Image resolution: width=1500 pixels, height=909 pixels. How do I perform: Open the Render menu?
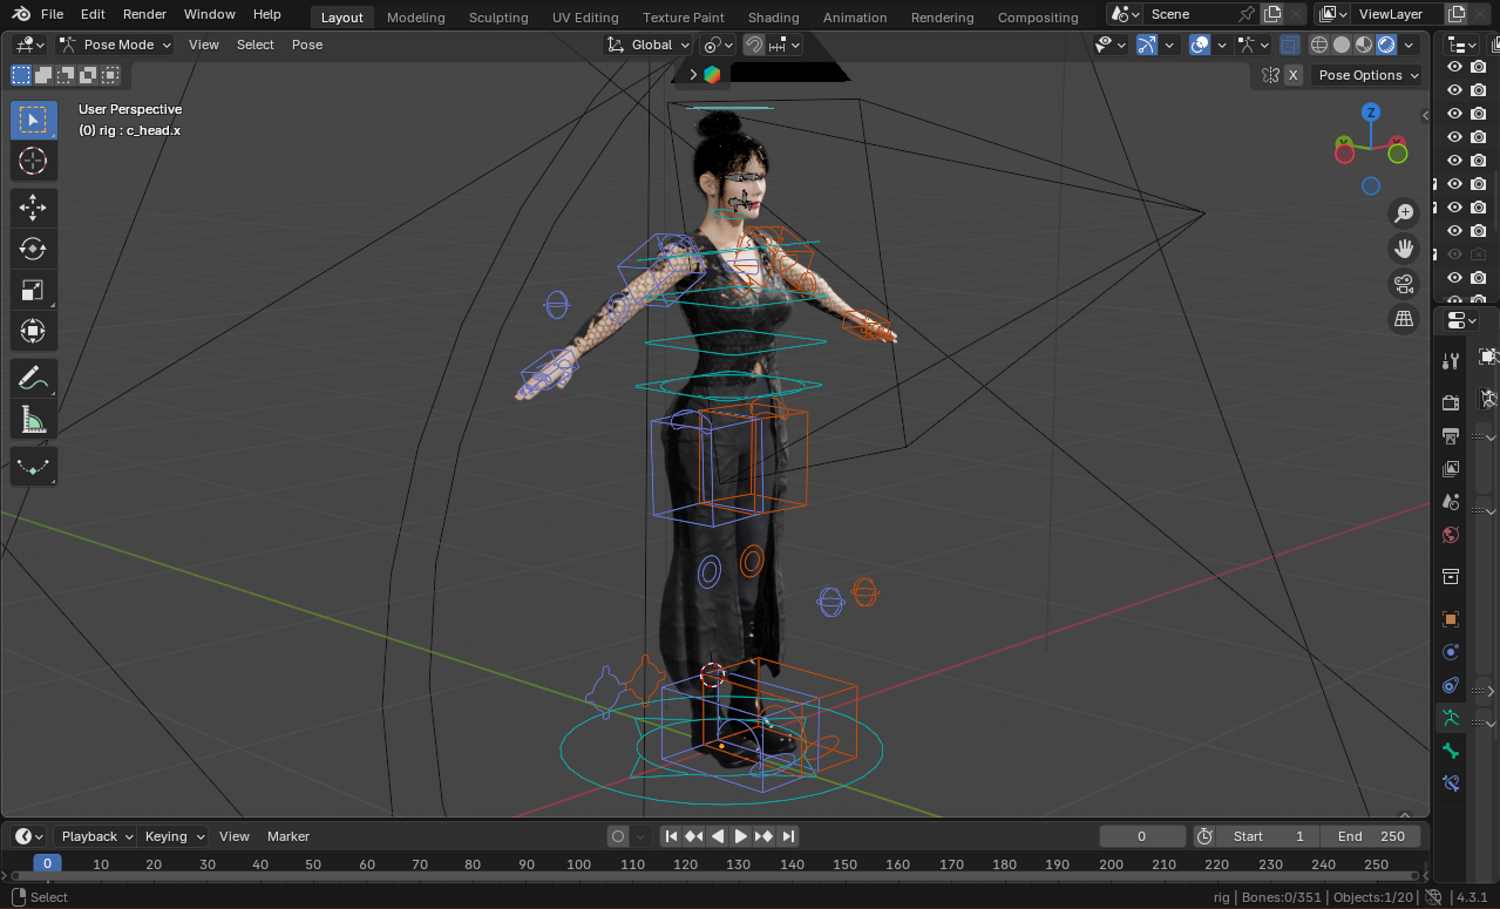click(x=144, y=14)
